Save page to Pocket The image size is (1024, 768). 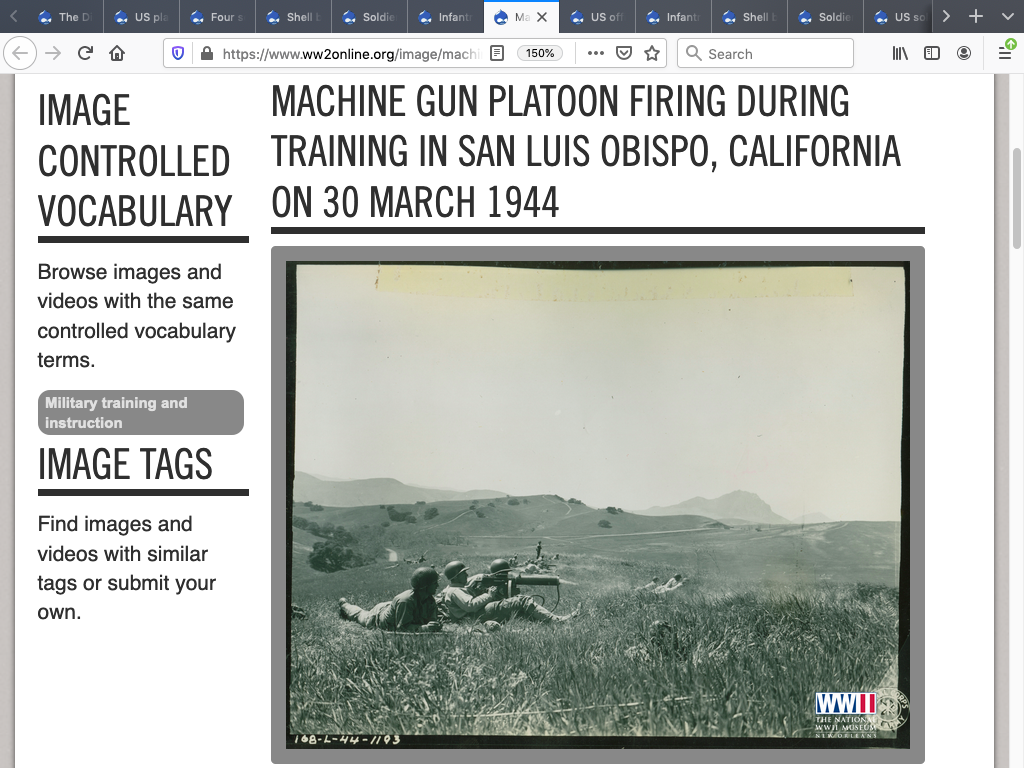click(624, 54)
